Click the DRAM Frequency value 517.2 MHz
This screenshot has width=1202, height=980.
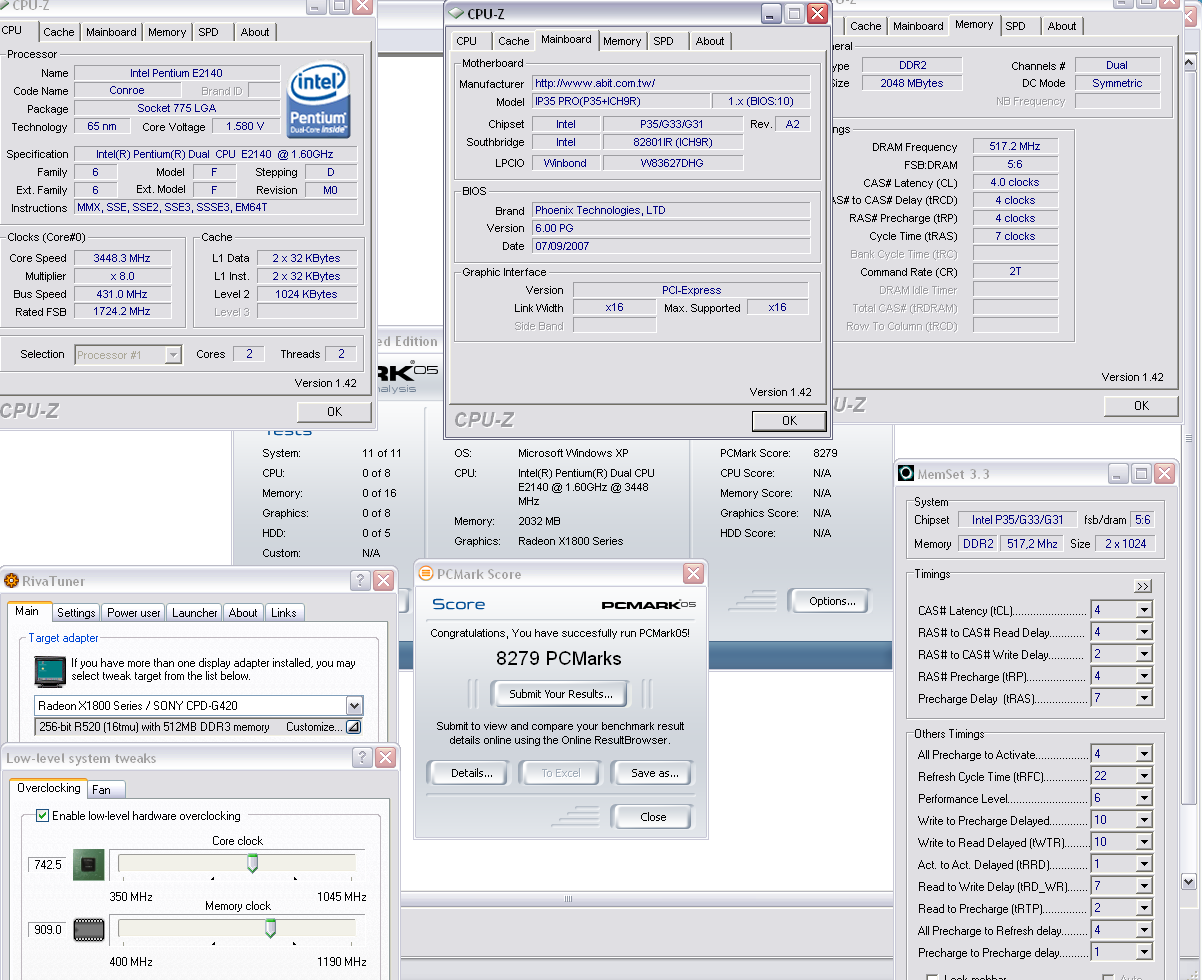(x=1015, y=146)
